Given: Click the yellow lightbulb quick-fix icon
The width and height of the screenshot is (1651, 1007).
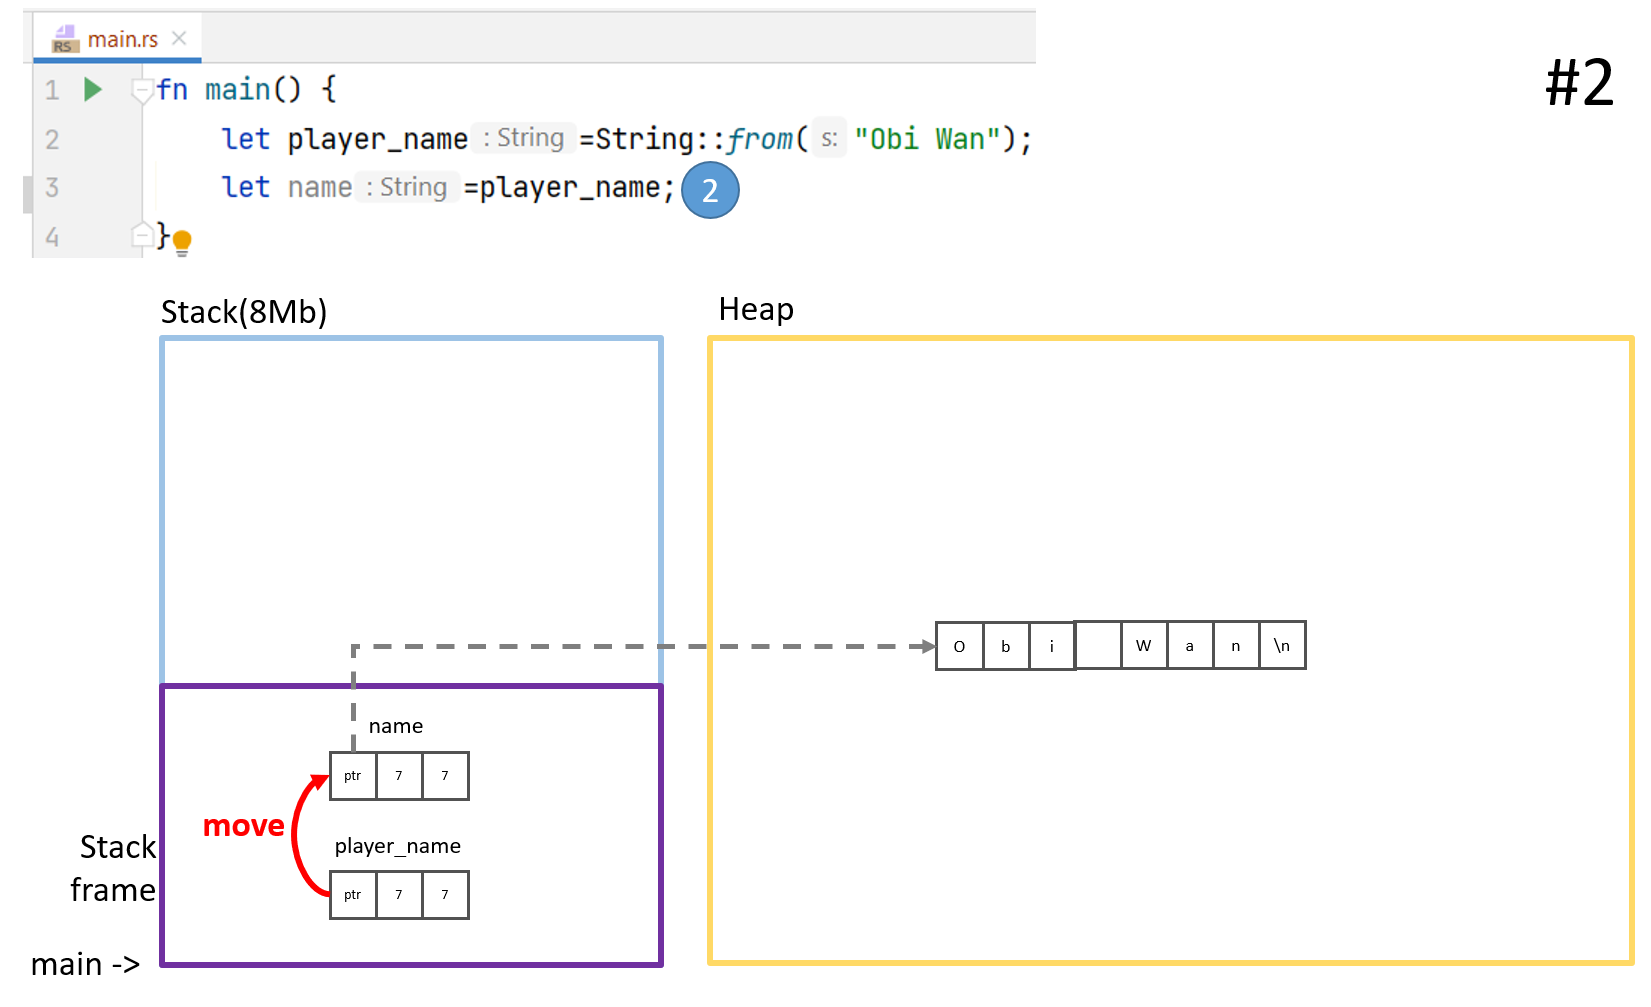Looking at the screenshot, I should point(182,242).
